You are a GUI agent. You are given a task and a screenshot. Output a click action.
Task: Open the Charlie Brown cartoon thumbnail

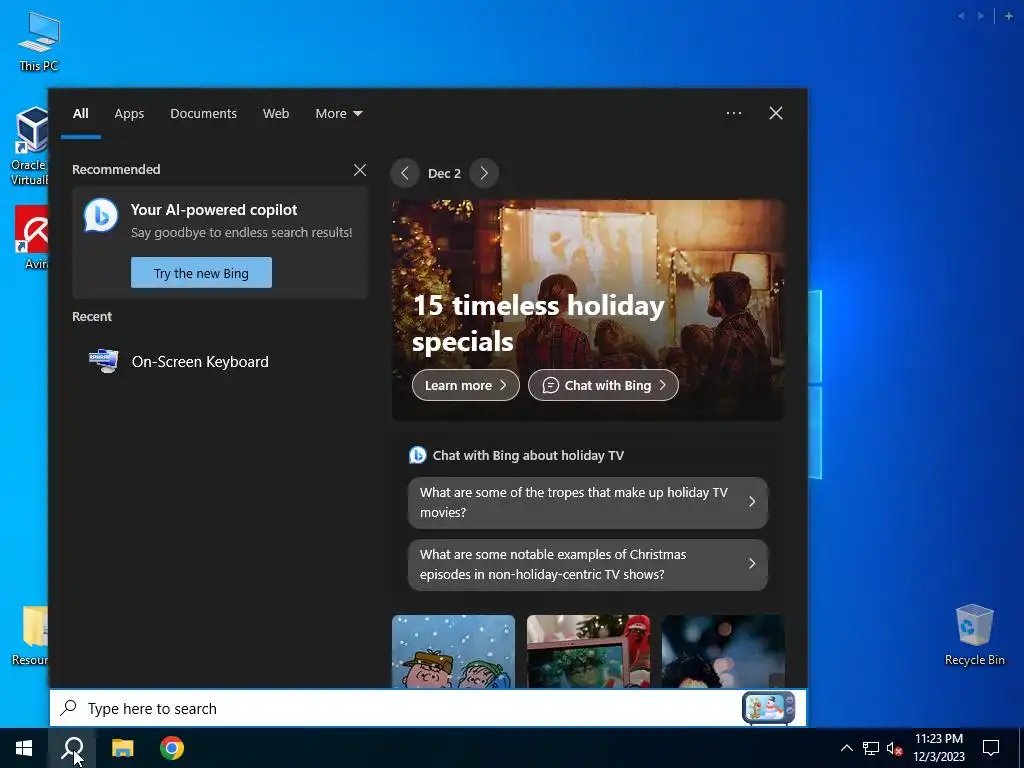pos(453,651)
